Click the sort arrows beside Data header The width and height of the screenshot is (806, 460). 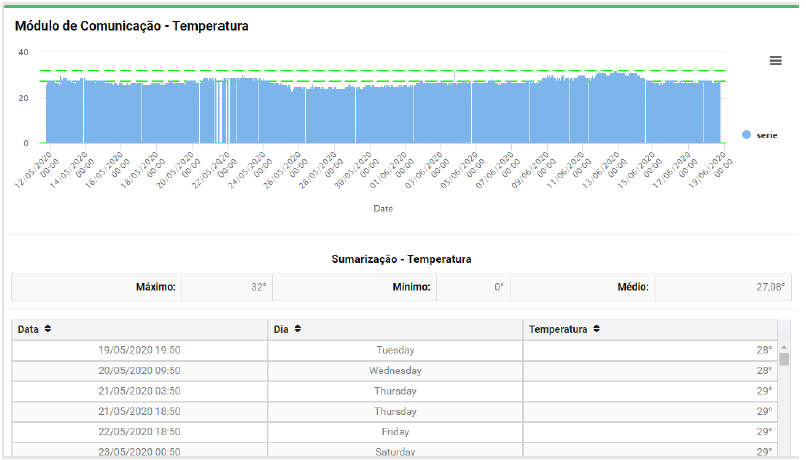coord(48,329)
